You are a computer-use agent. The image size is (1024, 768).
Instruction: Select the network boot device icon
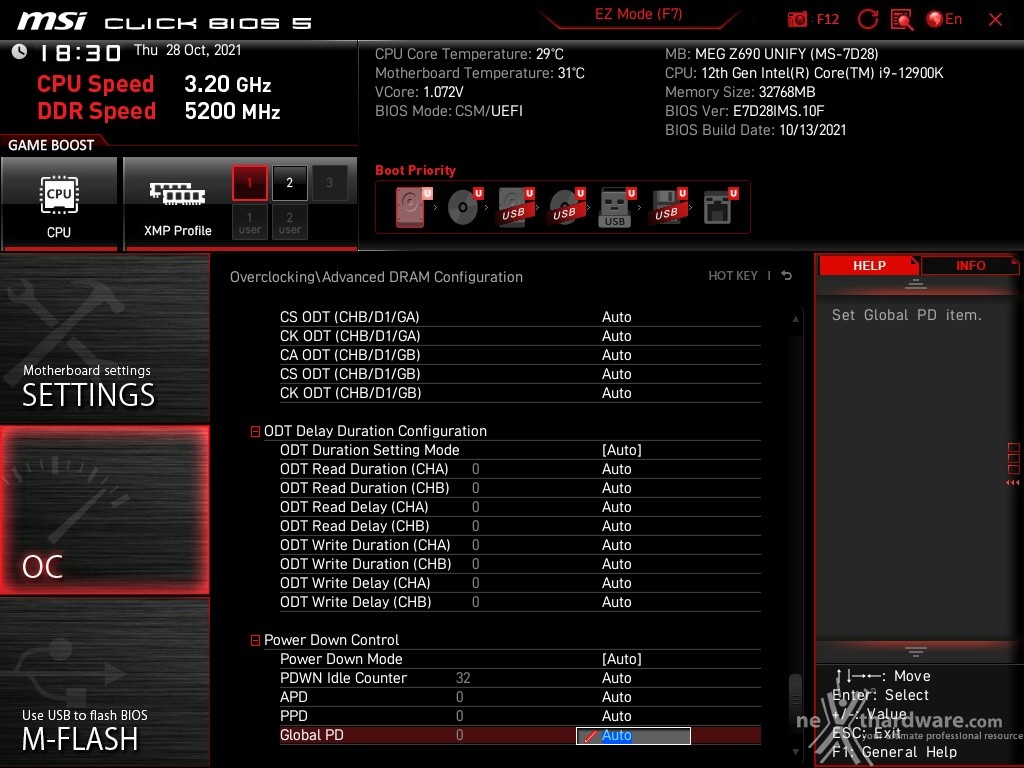719,206
